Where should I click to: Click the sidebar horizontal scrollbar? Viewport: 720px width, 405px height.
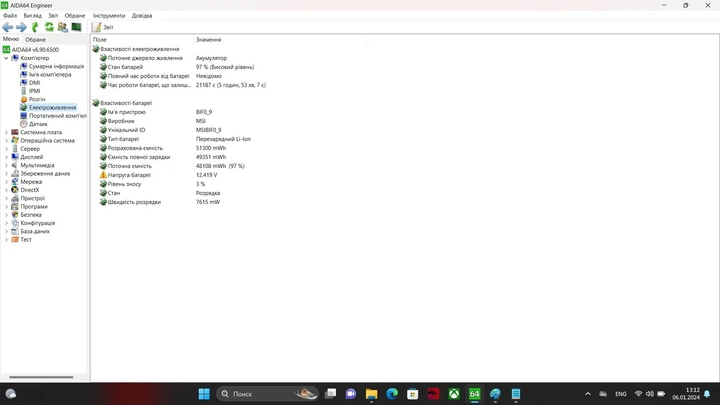click(x=41, y=377)
